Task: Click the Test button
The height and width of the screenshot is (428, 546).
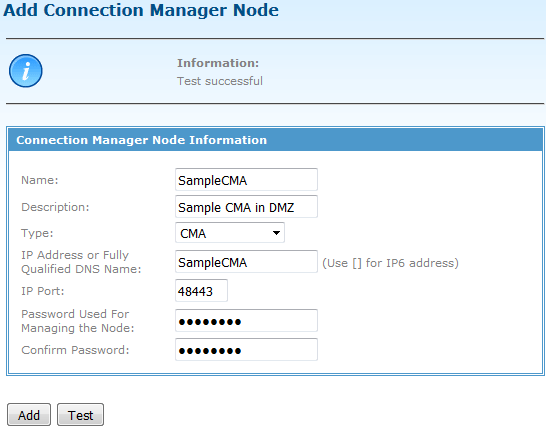Action: coord(80,415)
